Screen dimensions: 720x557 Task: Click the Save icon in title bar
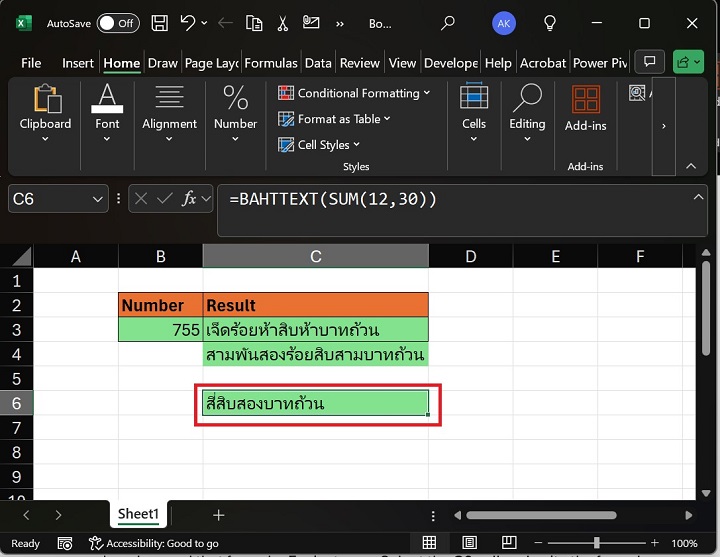click(159, 23)
